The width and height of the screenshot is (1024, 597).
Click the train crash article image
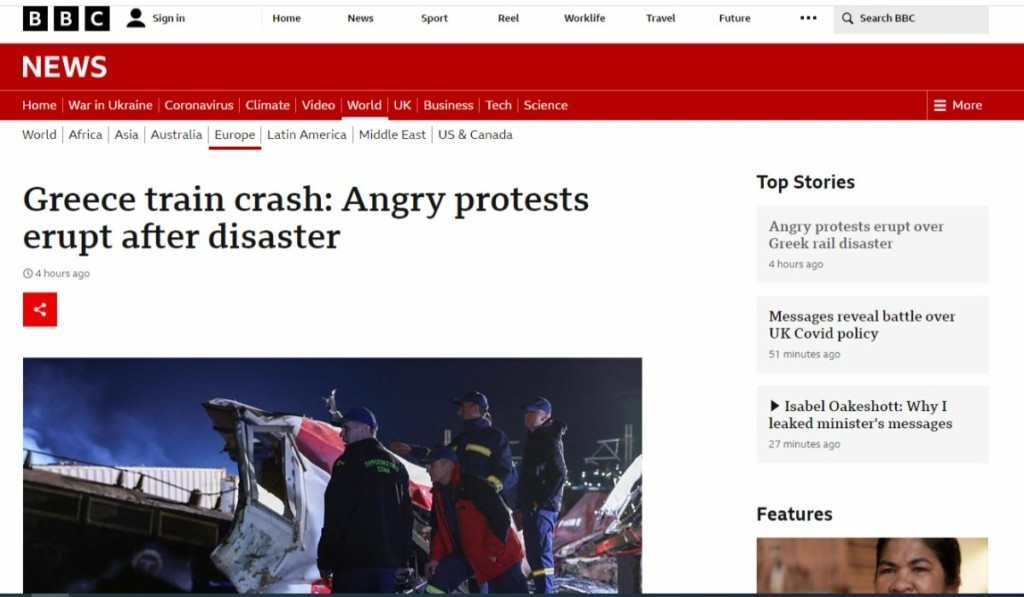332,476
